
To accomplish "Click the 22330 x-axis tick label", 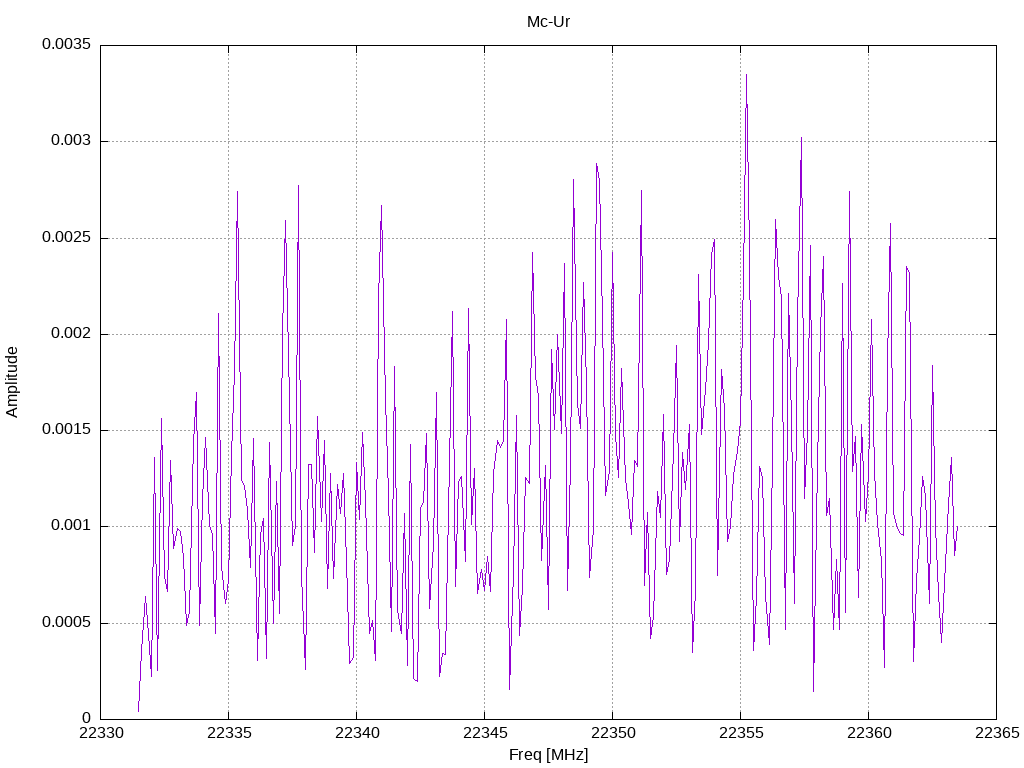I will 101,733.
